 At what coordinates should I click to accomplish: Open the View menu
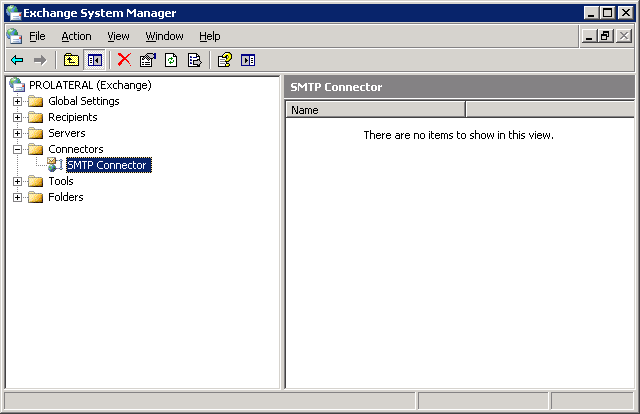coord(118,36)
